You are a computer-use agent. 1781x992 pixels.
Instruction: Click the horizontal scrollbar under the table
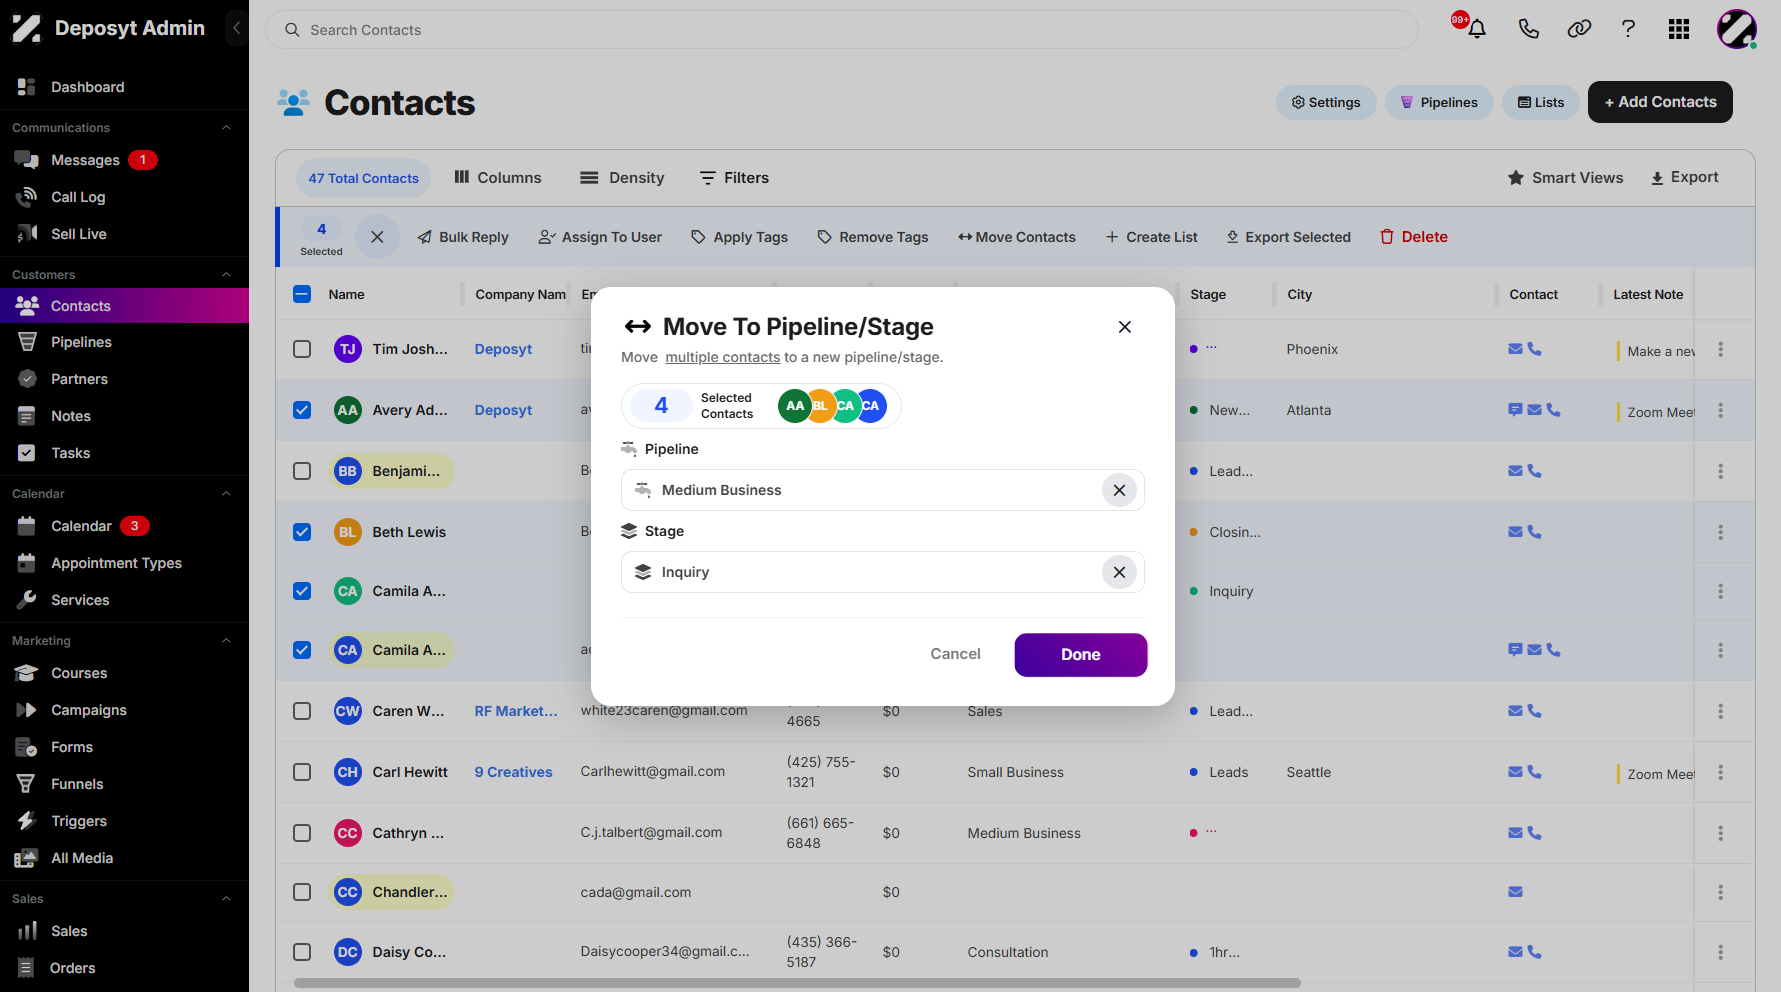click(x=797, y=983)
